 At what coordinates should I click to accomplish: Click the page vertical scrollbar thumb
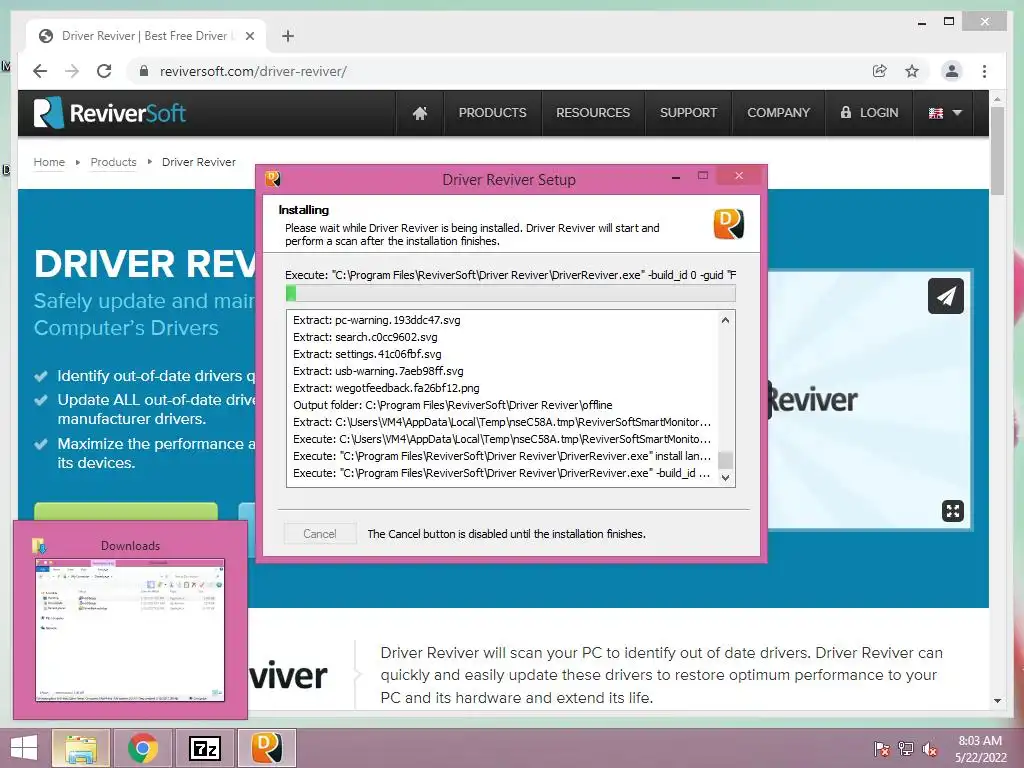tap(997, 150)
